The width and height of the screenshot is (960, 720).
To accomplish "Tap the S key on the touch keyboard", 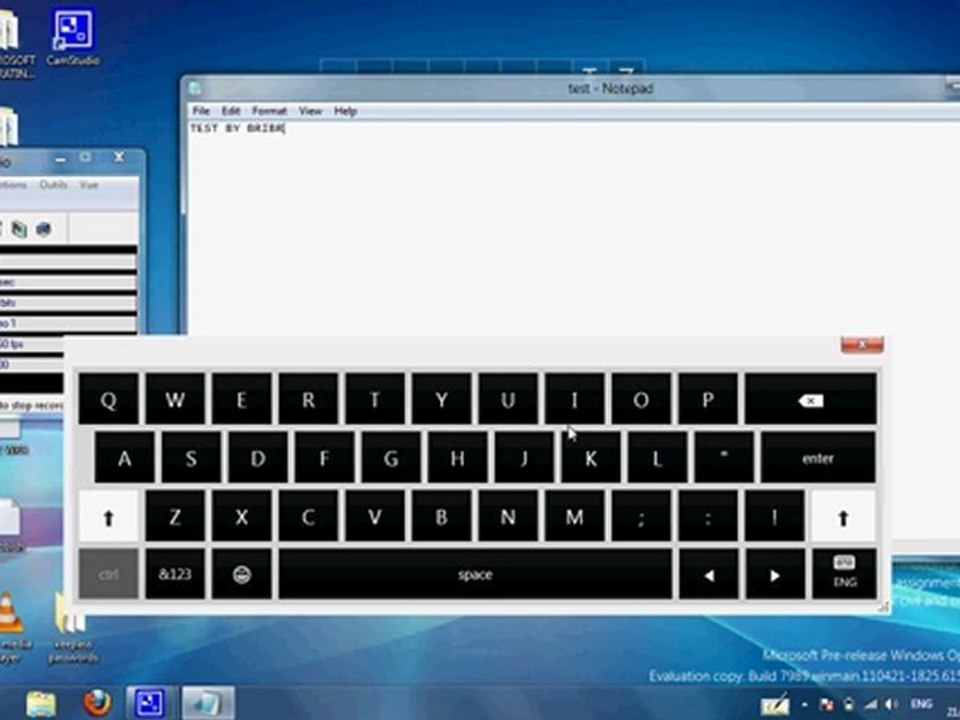I will 191,457.
